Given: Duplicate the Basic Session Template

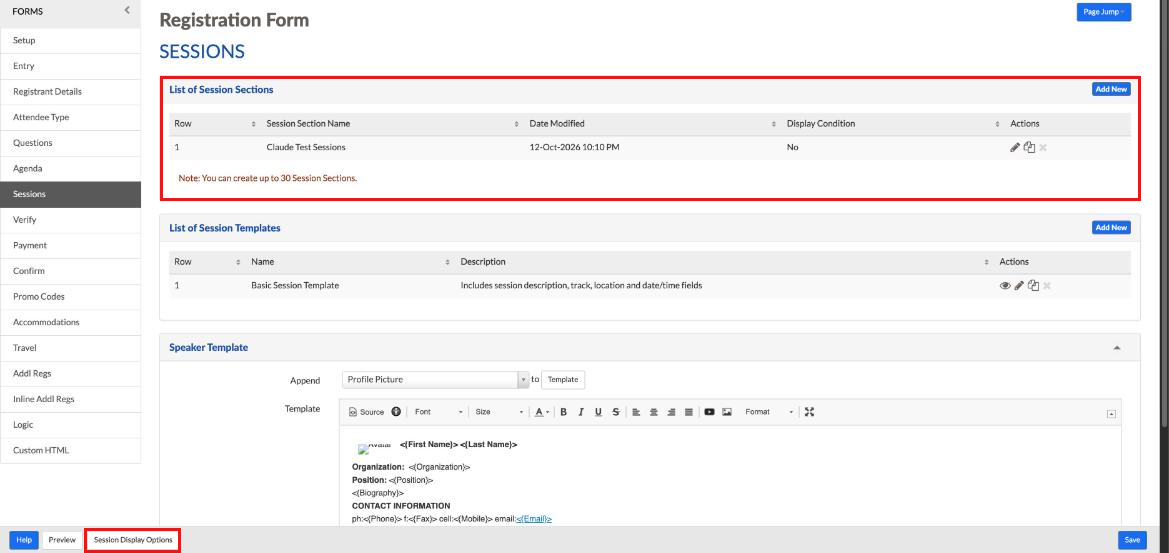Looking at the screenshot, I should coord(1033,285).
